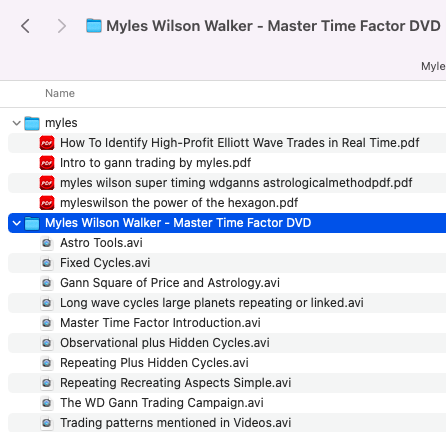The height and width of the screenshot is (432, 446).
Task: Collapse the Master Time Factor DVD folder chevron
Action: click(16, 223)
